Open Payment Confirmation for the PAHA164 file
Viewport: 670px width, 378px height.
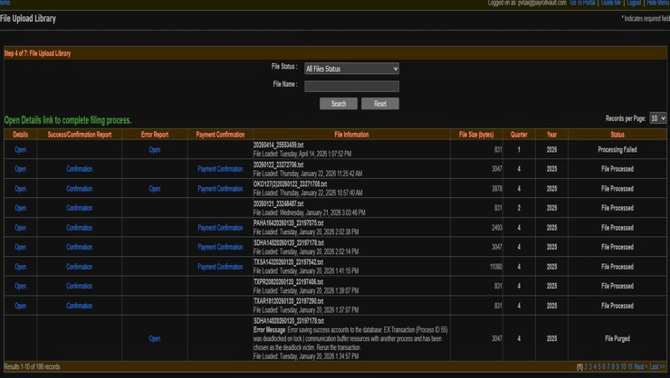(x=220, y=228)
